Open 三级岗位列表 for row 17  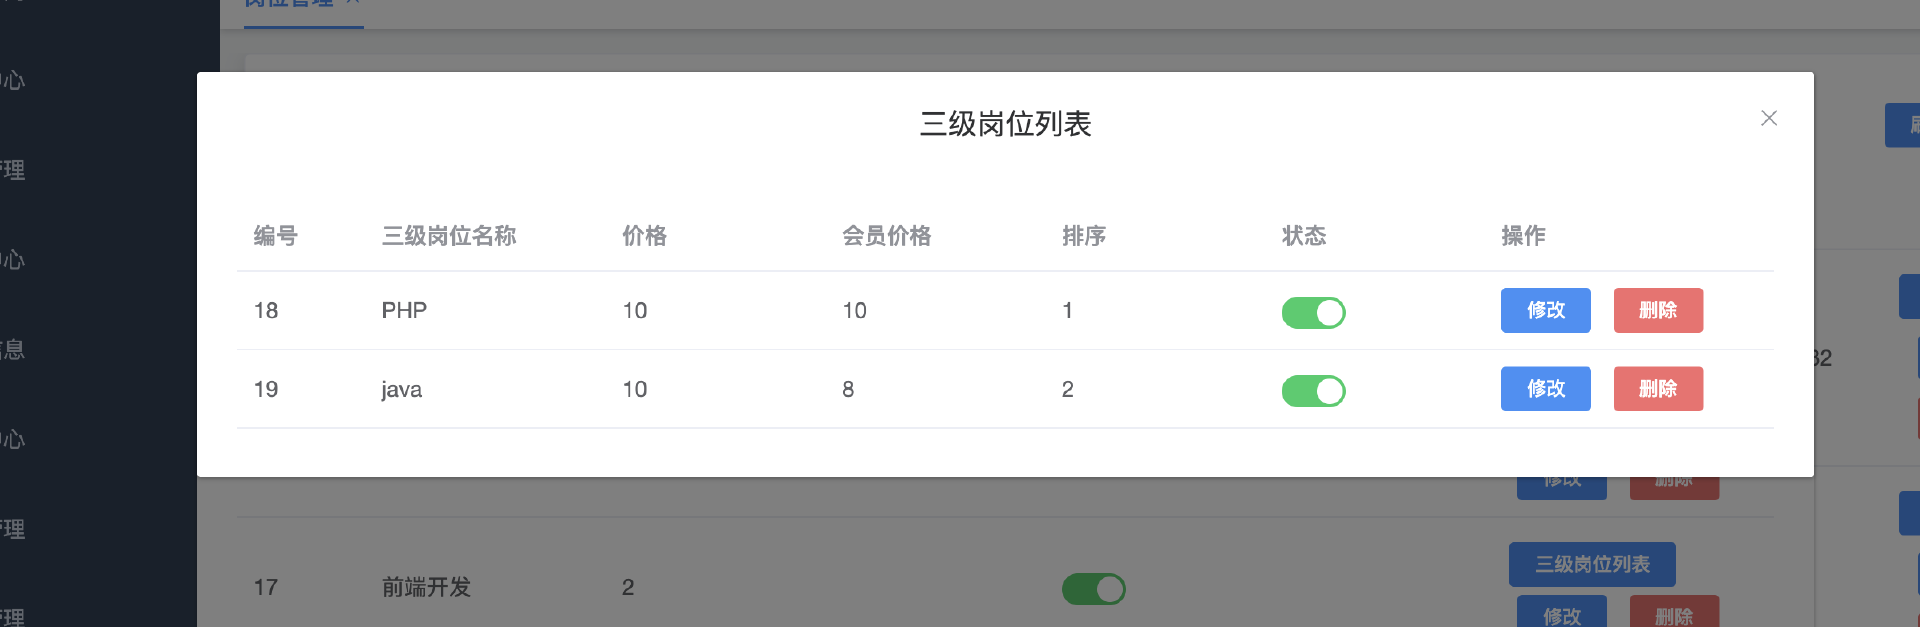click(x=1591, y=564)
